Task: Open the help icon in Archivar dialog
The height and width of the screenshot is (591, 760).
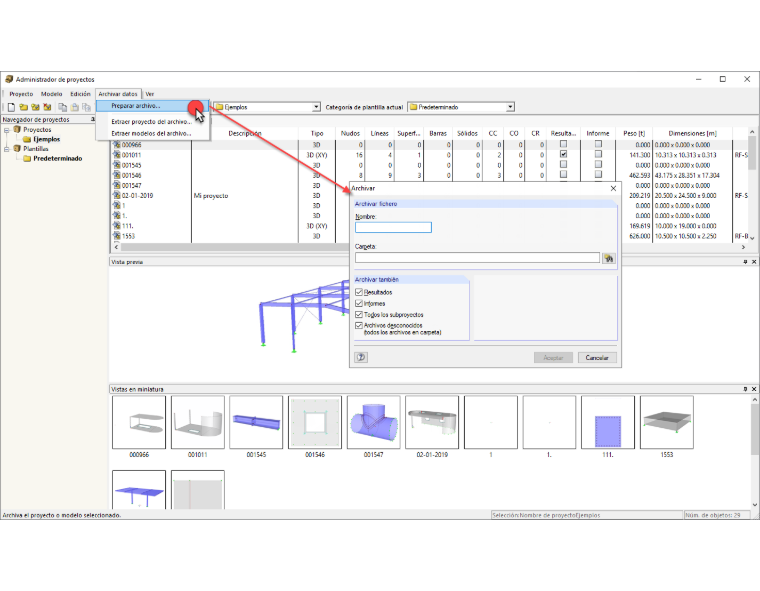Action: [361, 357]
